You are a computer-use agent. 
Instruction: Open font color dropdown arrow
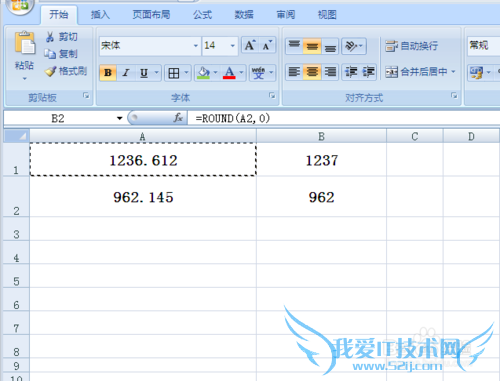[x=241, y=73]
